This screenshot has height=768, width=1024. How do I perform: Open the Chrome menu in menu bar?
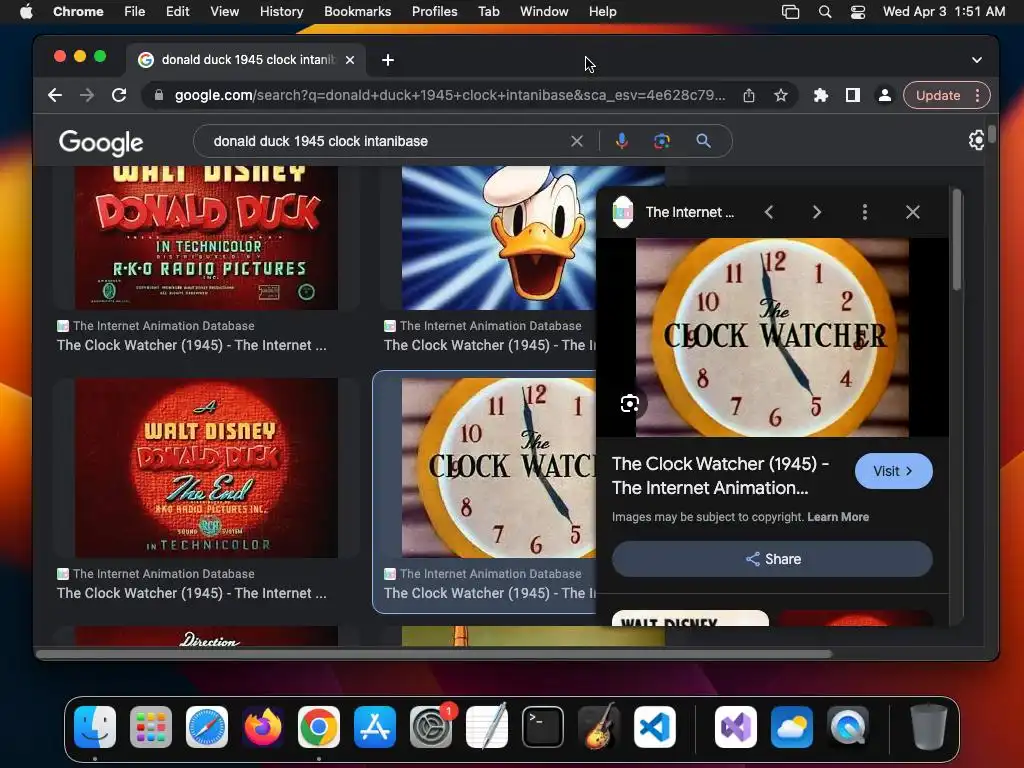pyautogui.click(x=78, y=12)
